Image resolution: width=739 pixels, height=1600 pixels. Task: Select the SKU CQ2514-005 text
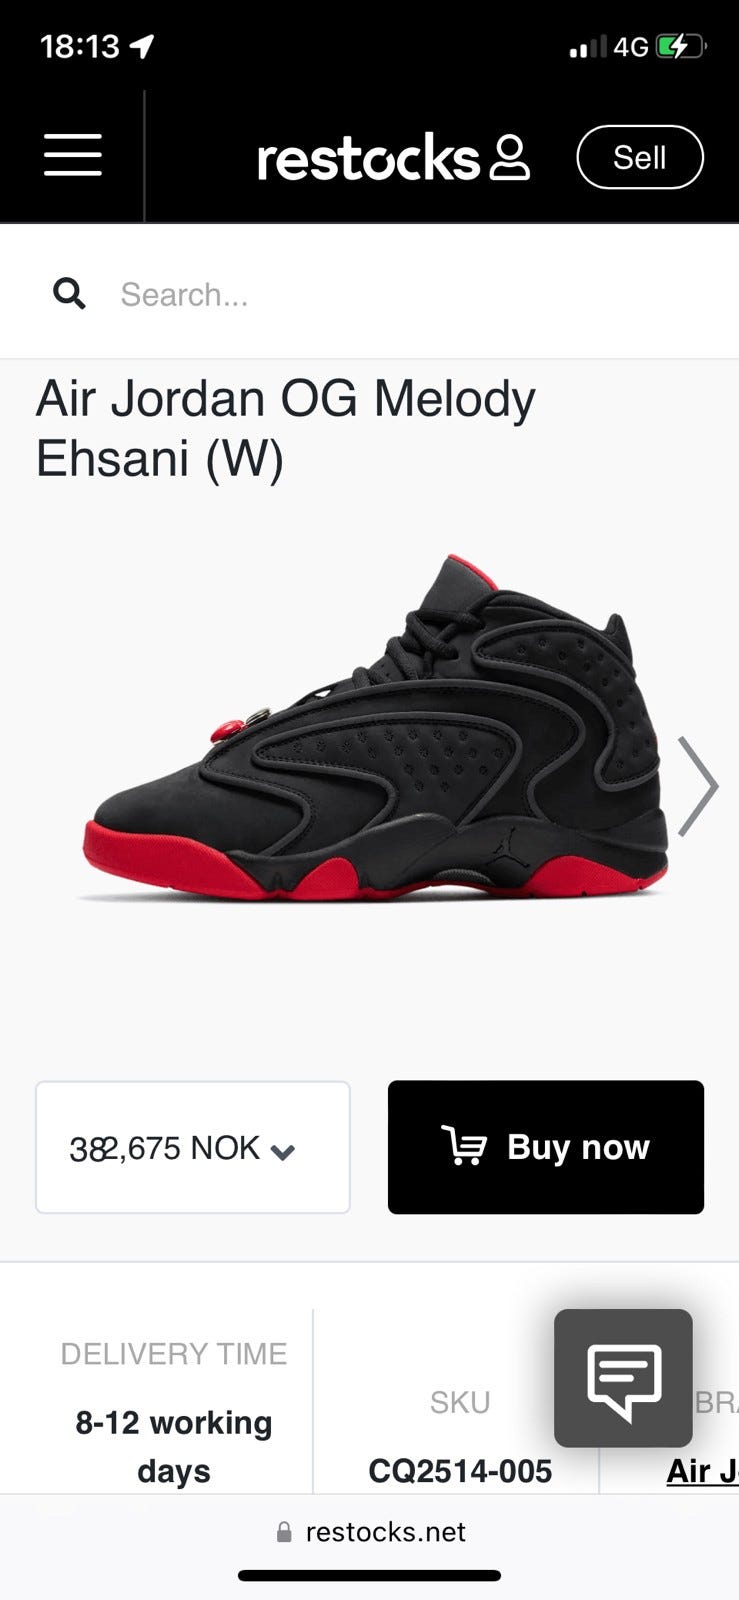click(x=460, y=1471)
